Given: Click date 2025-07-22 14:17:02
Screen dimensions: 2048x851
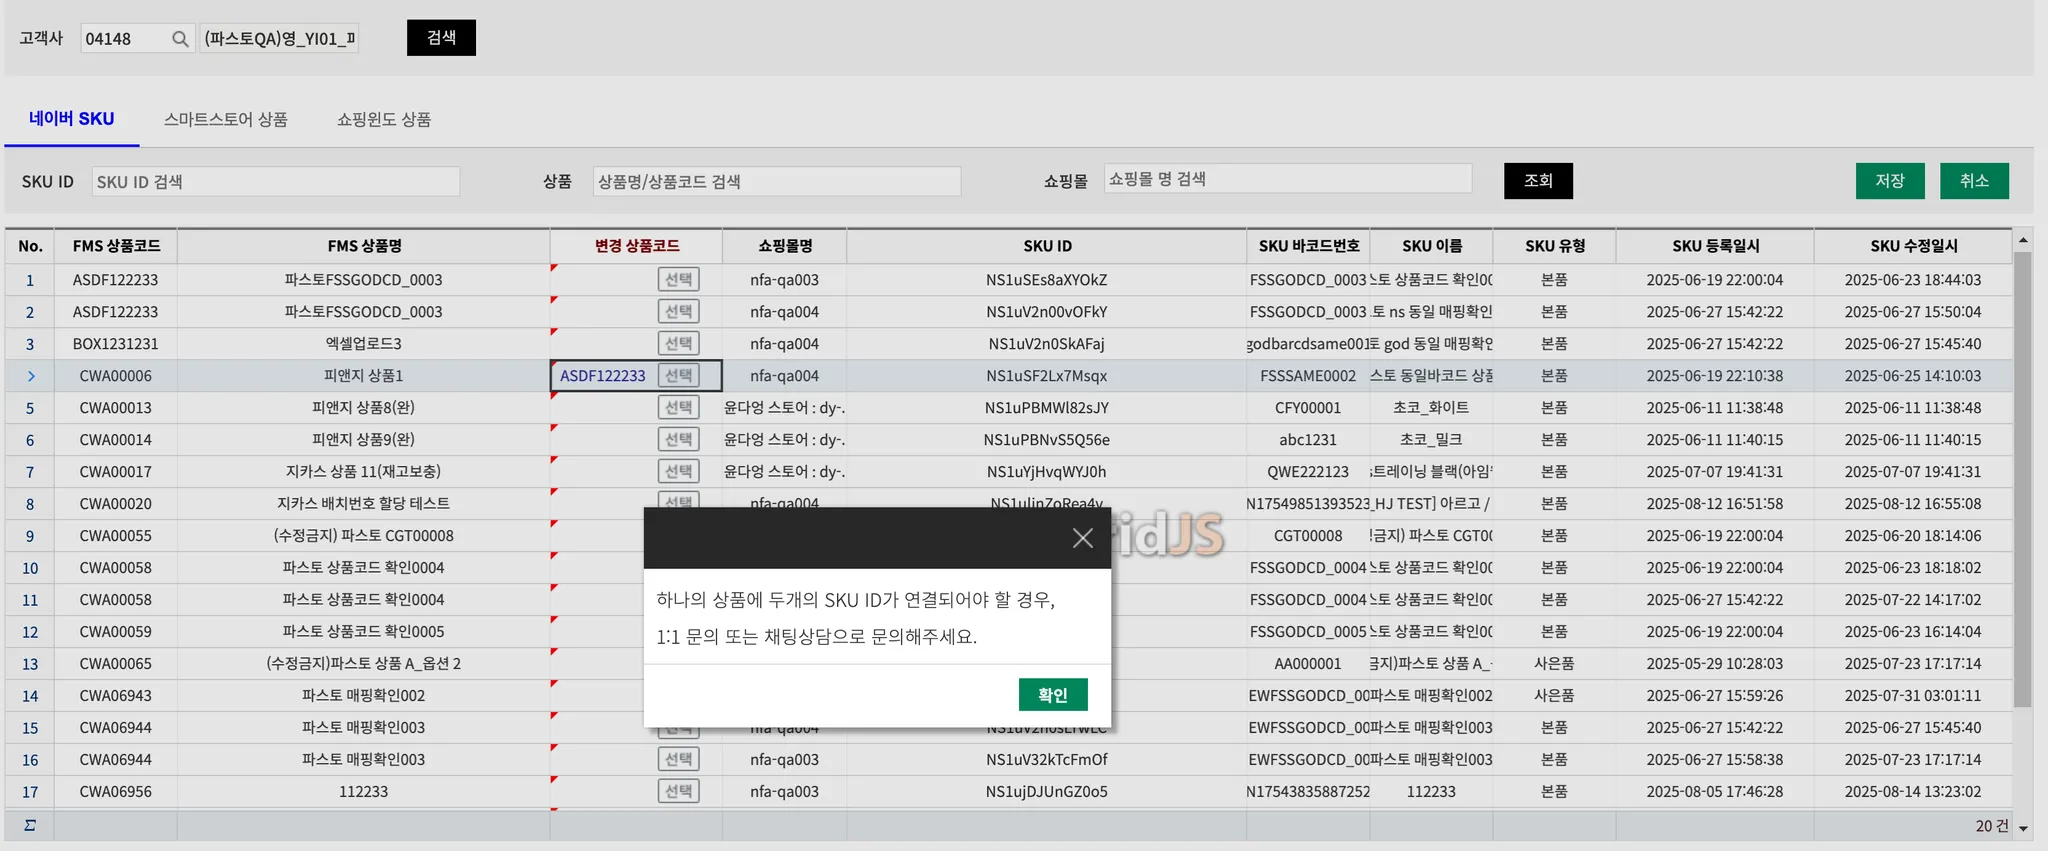Looking at the screenshot, I should tap(1913, 600).
